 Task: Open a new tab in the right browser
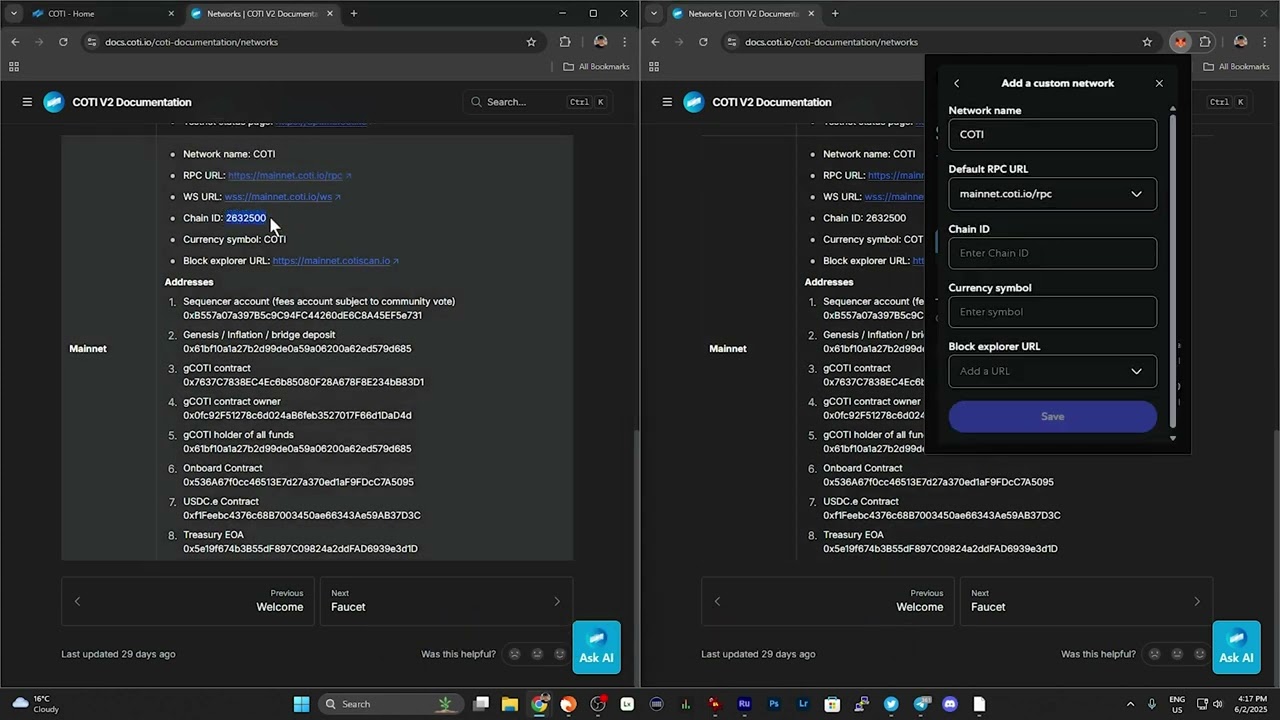click(835, 13)
